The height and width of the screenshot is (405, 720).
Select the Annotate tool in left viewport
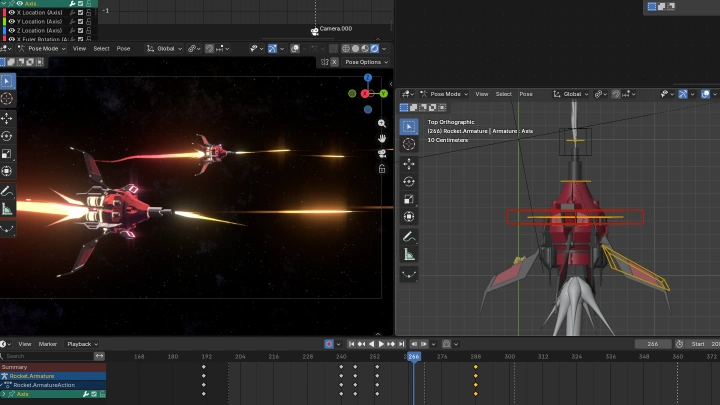click(7, 191)
